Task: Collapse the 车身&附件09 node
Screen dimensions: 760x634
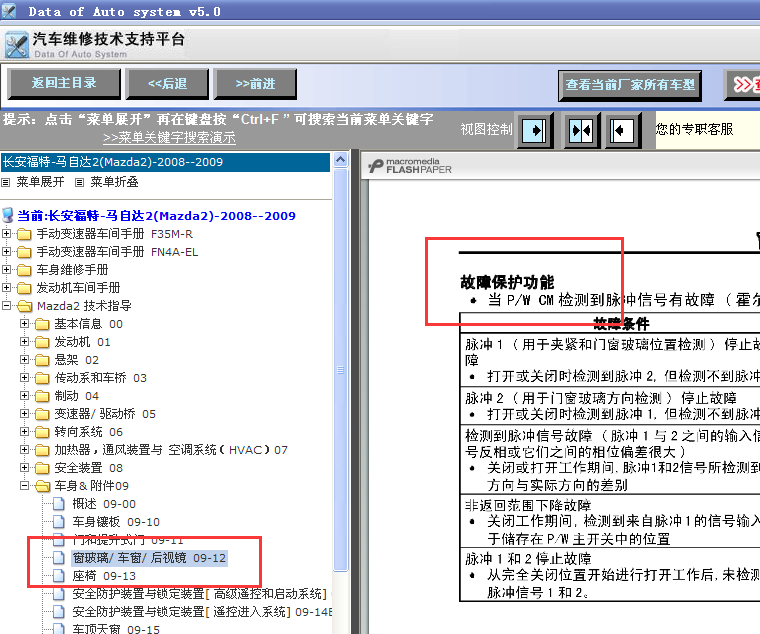Action: coord(24,486)
